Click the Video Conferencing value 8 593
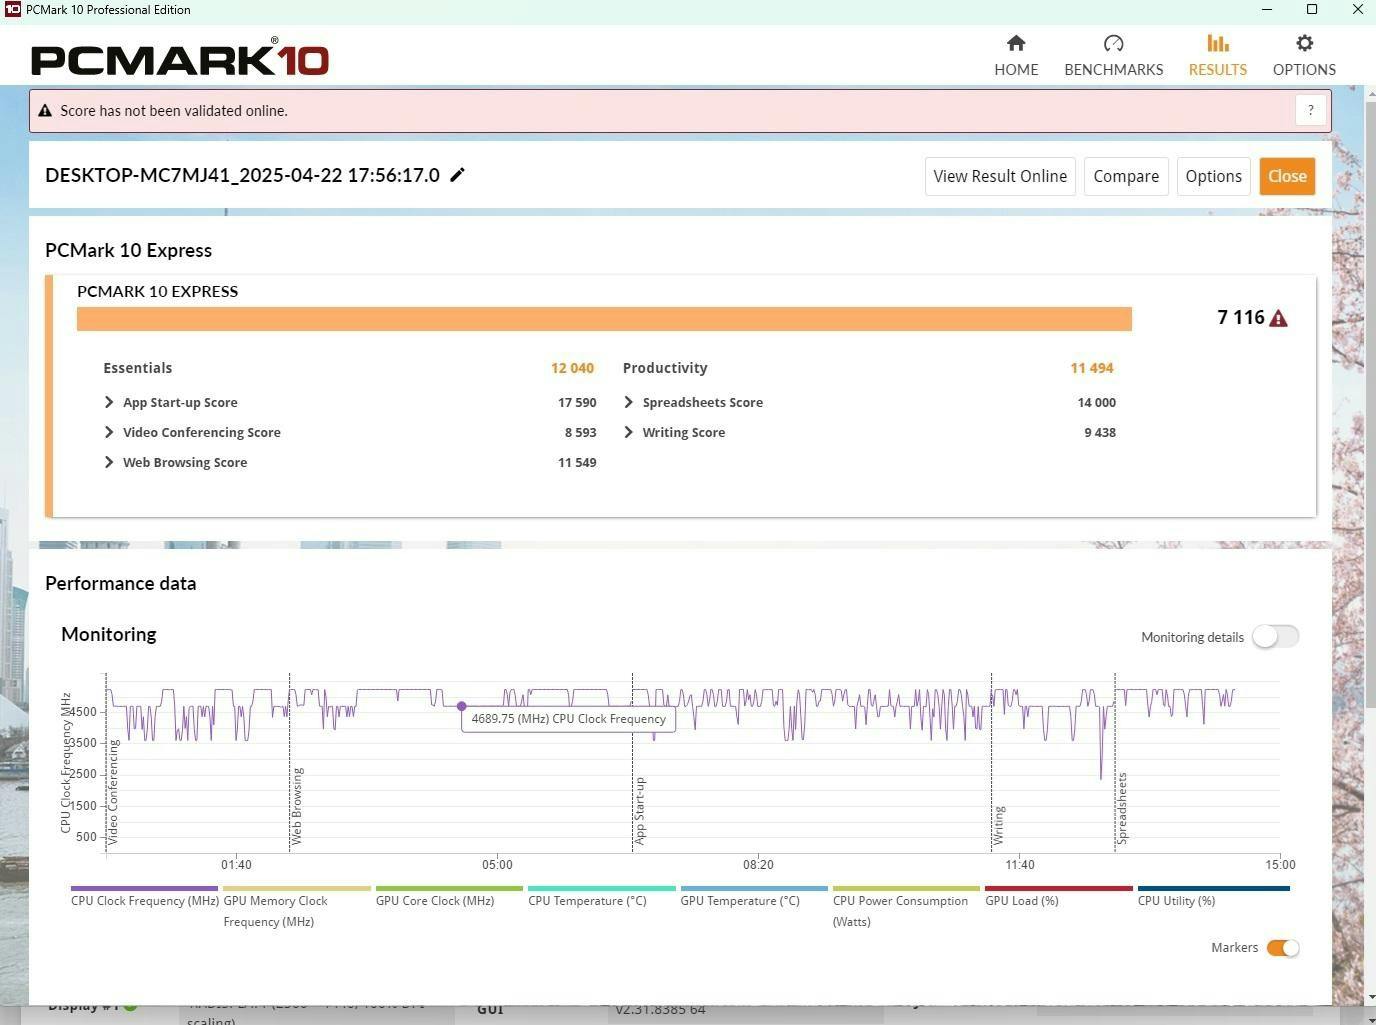The image size is (1376, 1025). coord(581,432)
